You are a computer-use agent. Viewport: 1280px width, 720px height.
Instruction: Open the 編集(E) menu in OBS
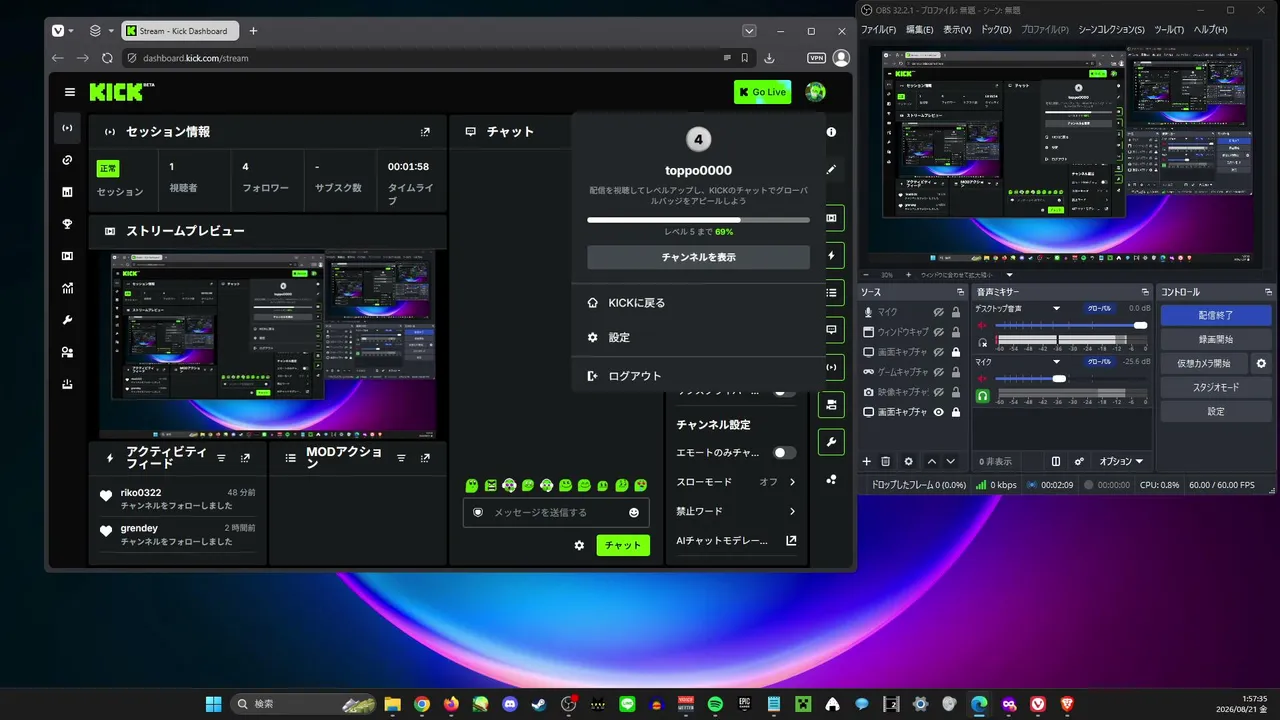click(x=920, y=30)
